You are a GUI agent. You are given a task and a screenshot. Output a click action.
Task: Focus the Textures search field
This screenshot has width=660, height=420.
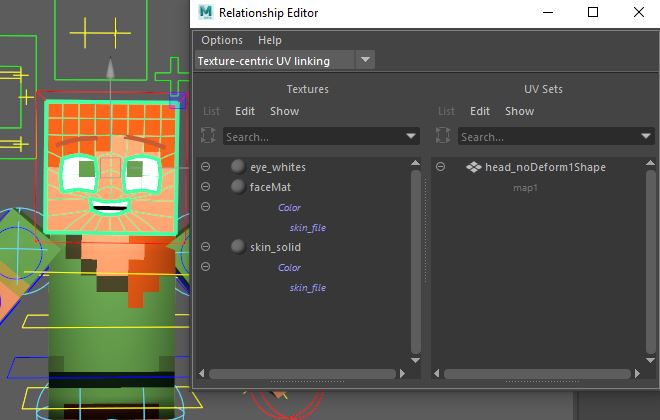click(x=314, y=137)
